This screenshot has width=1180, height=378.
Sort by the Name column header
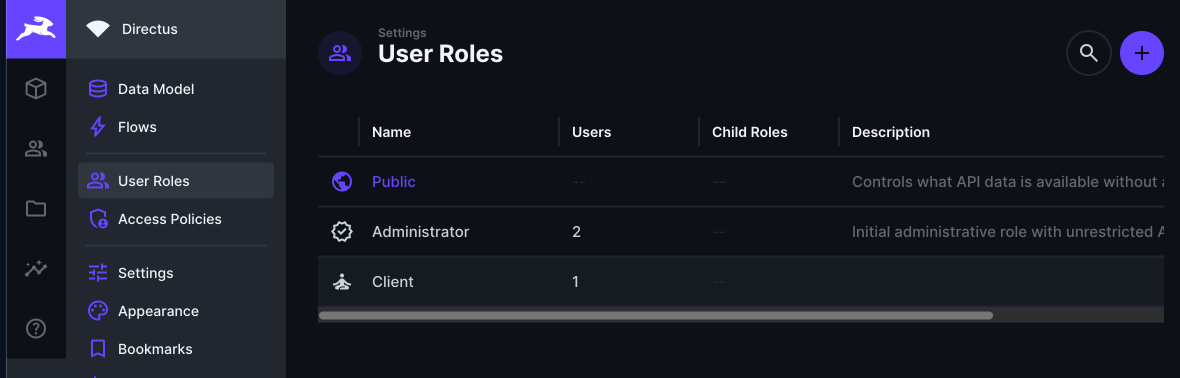[391, 132]
